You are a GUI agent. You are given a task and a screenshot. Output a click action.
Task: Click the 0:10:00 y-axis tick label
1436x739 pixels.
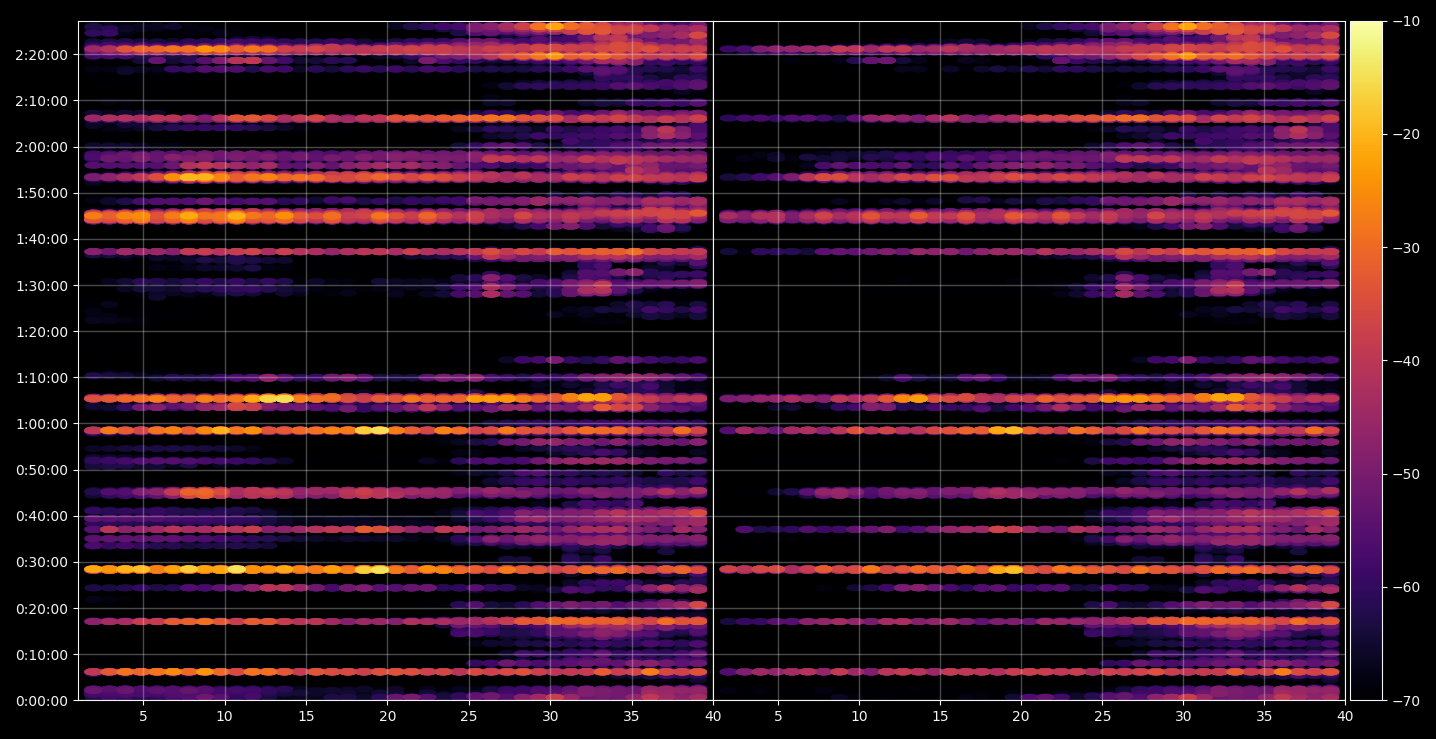(x=41, y=655)
